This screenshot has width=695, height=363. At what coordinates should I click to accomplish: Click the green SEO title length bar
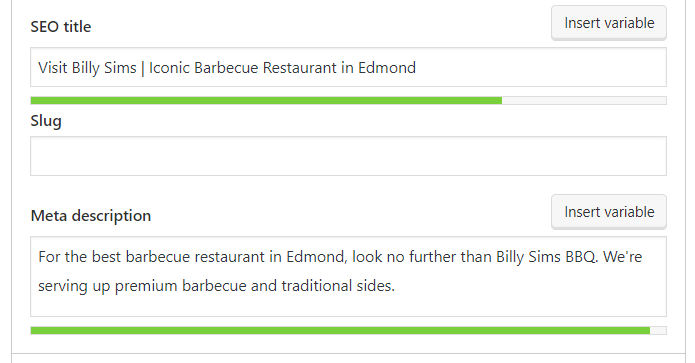pyautogui.click(x=266, y=101)
